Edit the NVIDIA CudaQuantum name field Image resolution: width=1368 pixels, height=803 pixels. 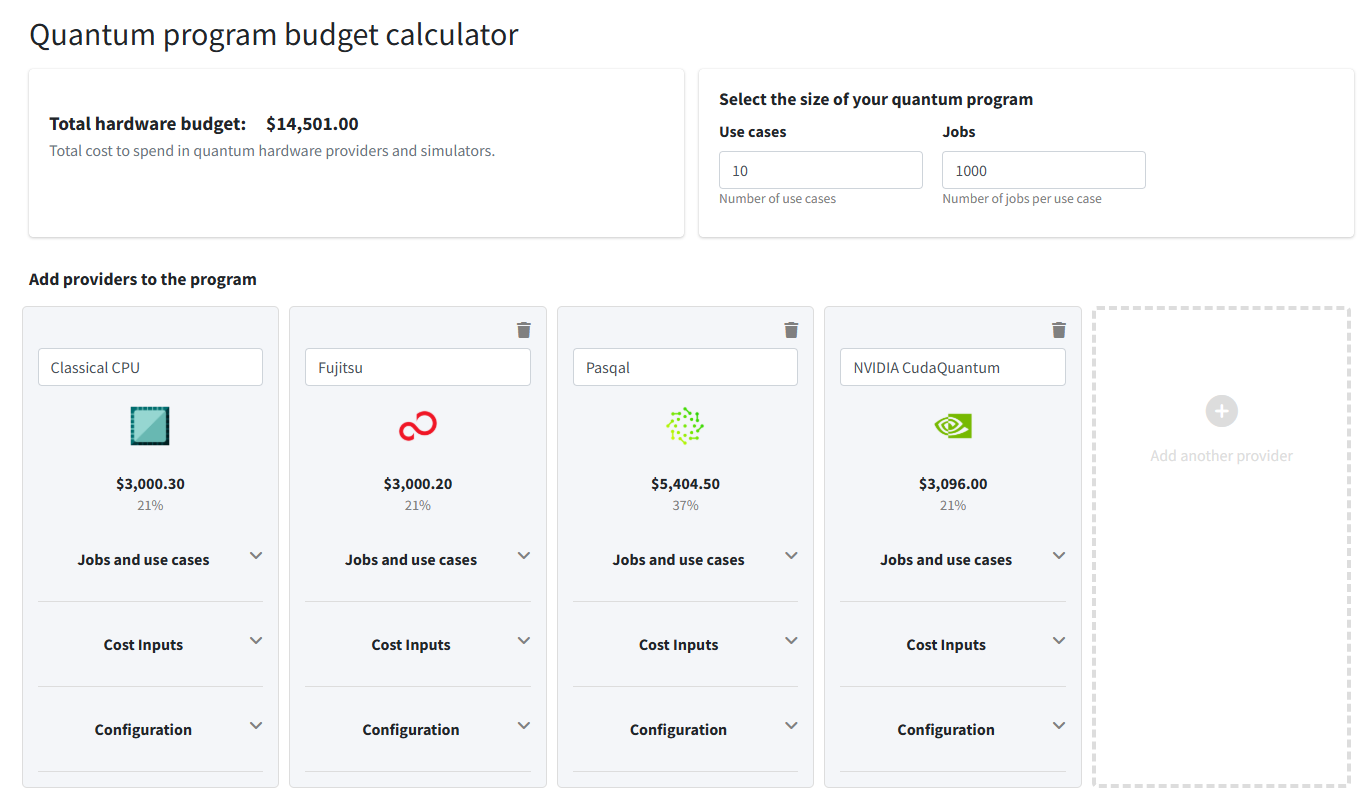tap(952, 368)
